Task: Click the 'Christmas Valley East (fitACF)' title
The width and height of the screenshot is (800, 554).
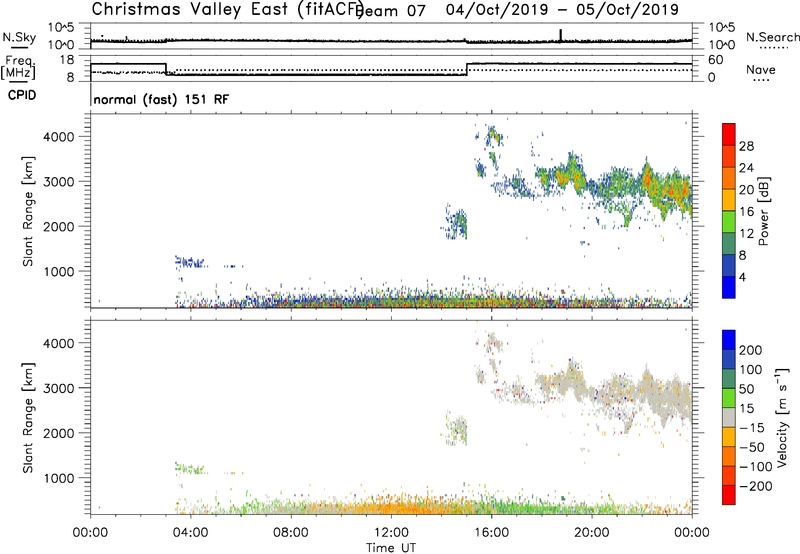Action: coord(227,9)
